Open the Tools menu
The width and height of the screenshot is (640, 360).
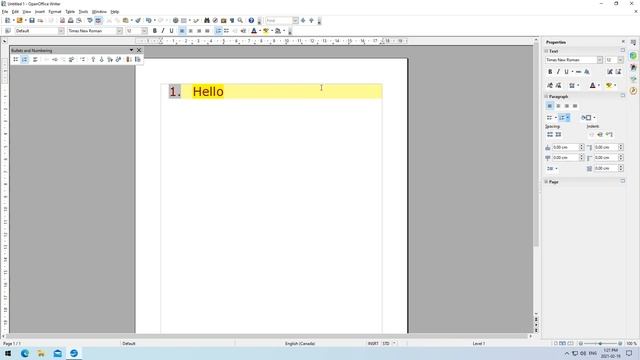tap(83, 12)
